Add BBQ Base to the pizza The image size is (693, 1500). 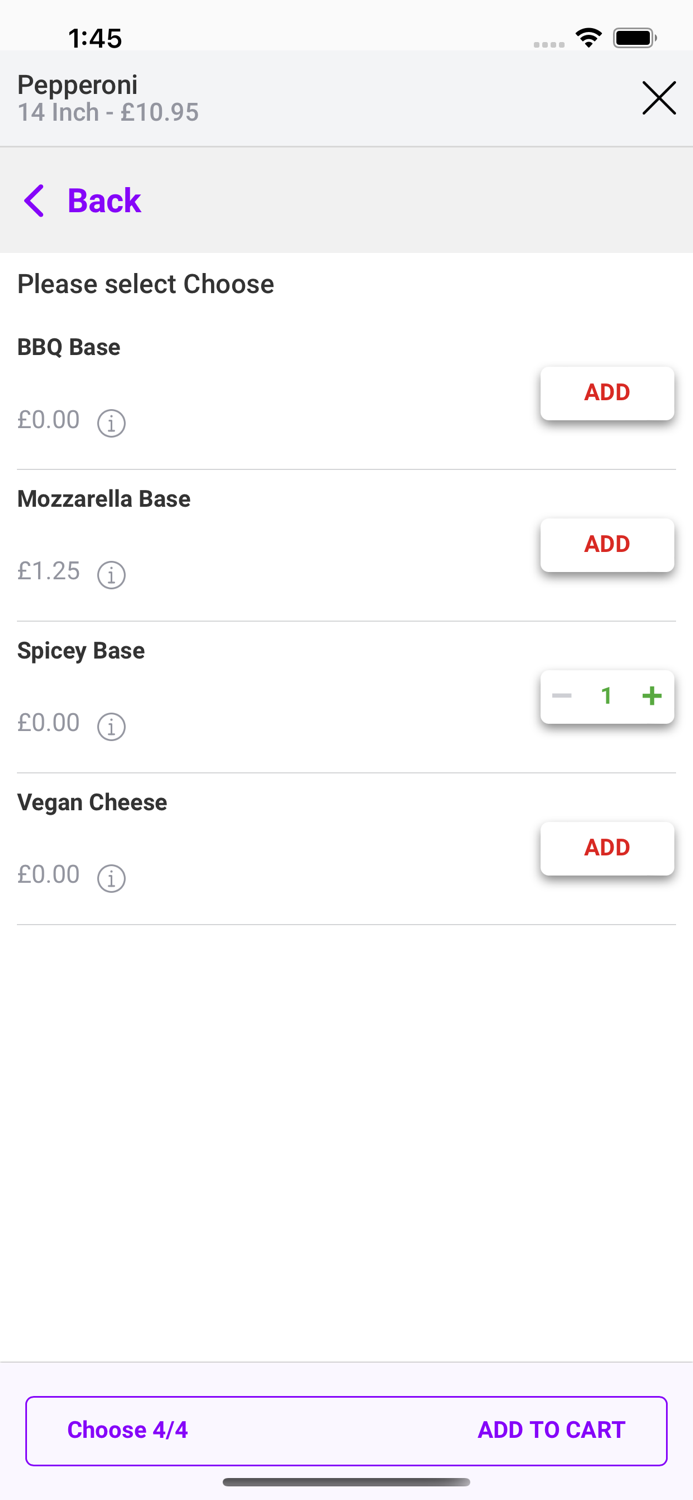click(607, 393)
